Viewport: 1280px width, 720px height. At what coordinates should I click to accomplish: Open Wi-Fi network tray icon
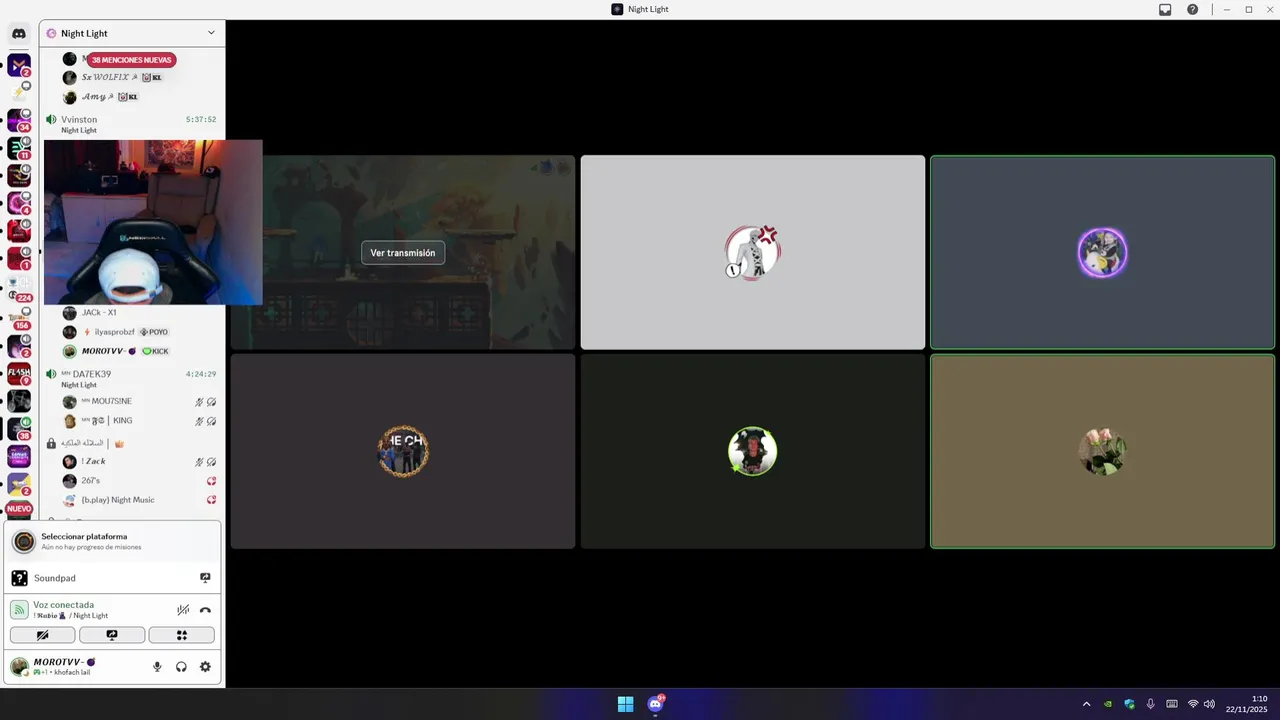click(1193, 704)
